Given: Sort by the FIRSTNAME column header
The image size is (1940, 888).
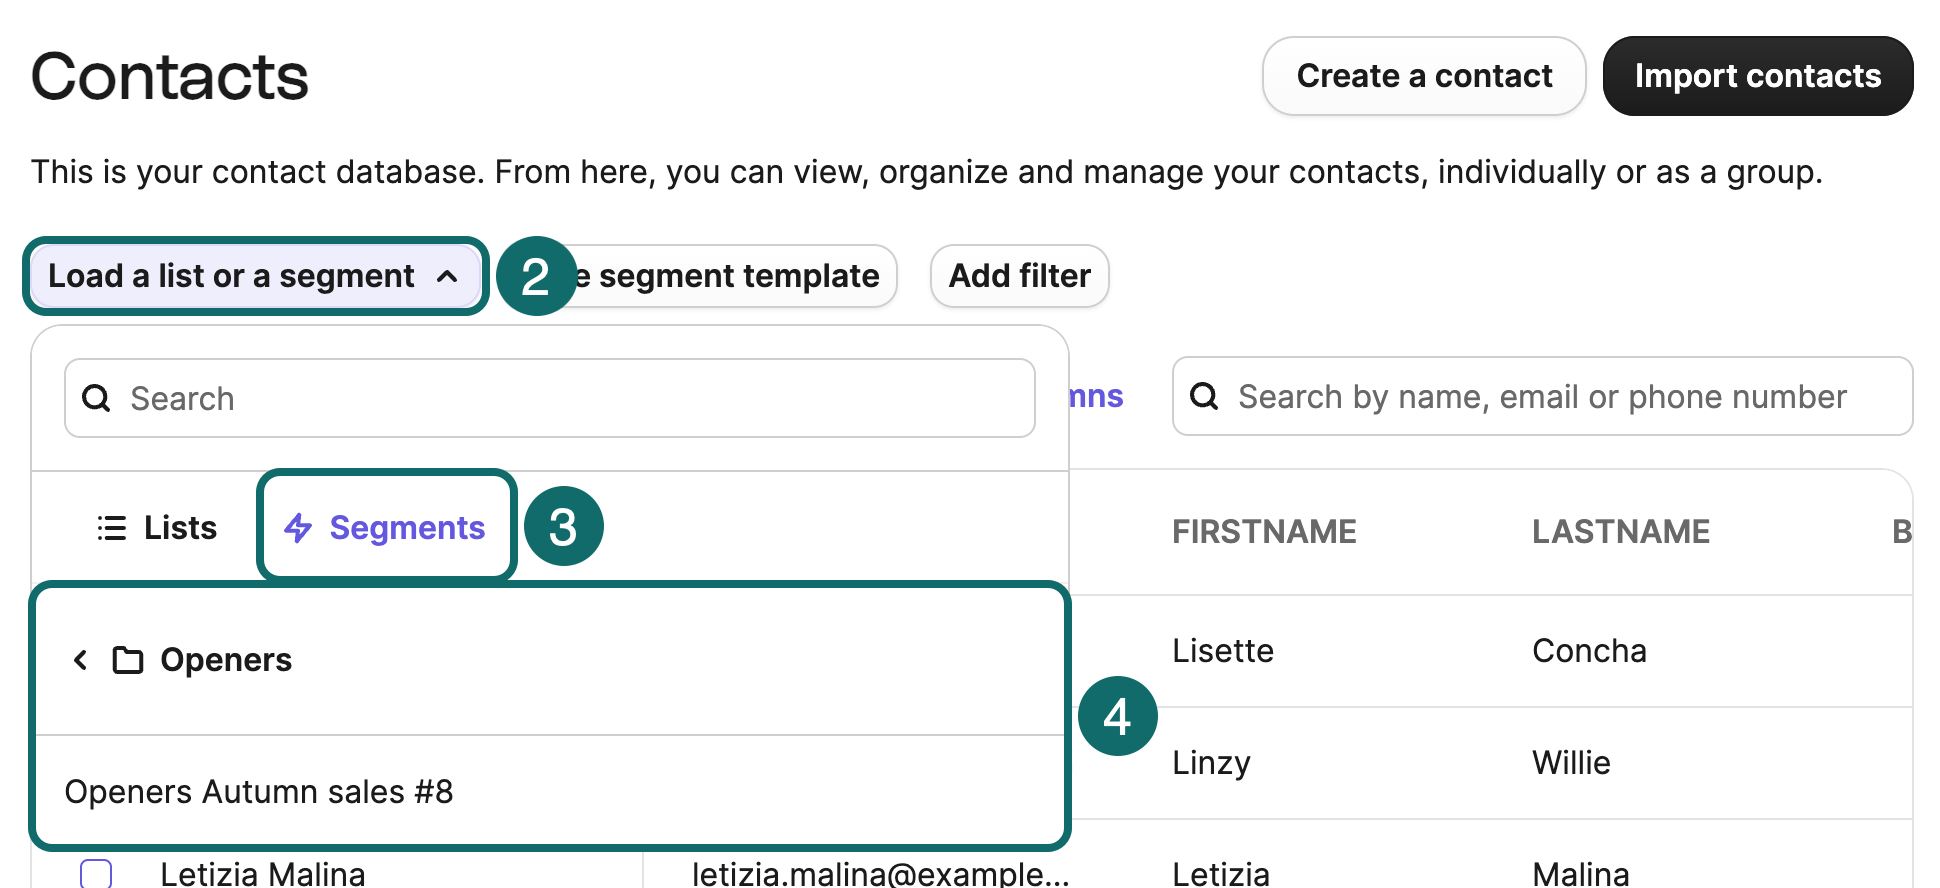Looking at the screenshot, I should pyautogui.click(x=1264, y=531).
